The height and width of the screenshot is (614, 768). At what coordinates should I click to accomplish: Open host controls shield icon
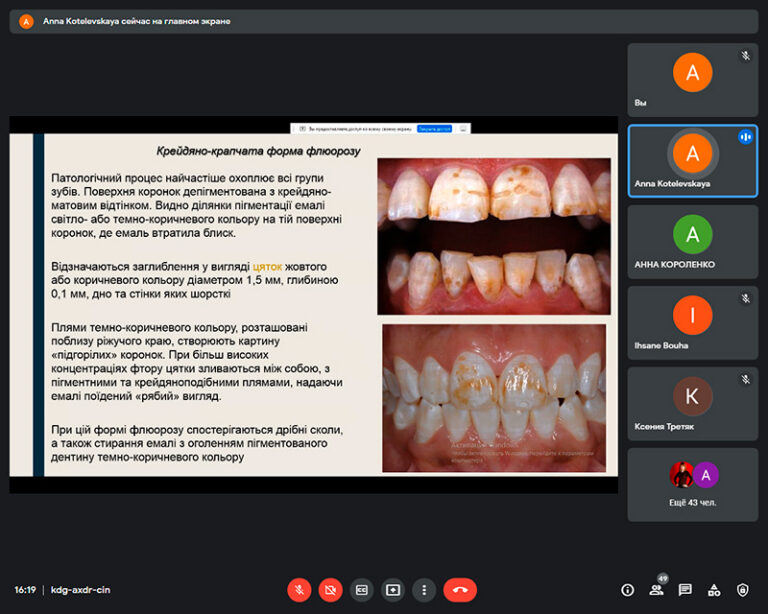pos(742,590)
